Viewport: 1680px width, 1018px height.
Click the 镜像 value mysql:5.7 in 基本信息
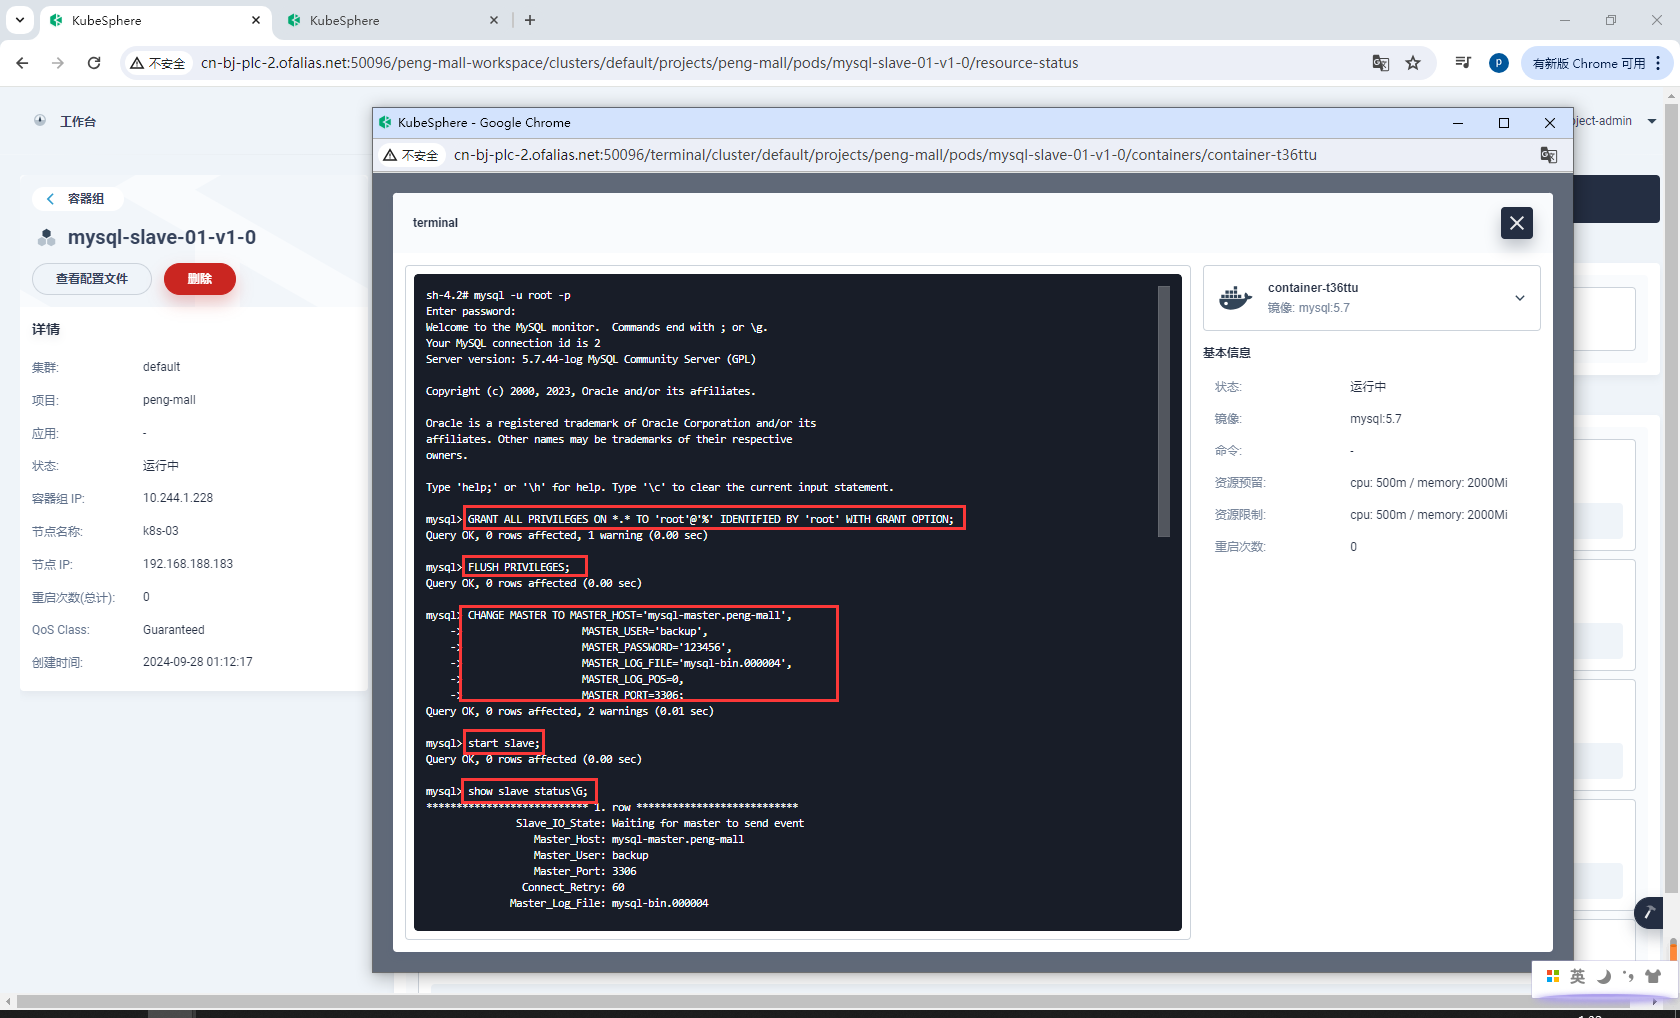1376,419
